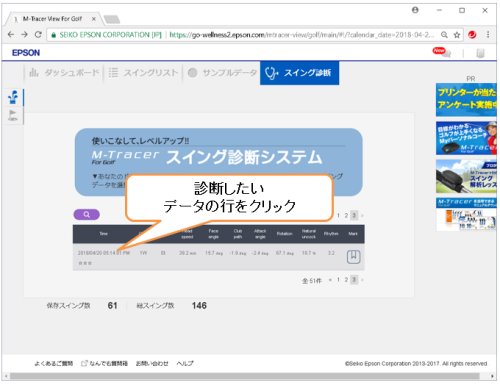Bookmark the page with the star icon

pos(457,35)
